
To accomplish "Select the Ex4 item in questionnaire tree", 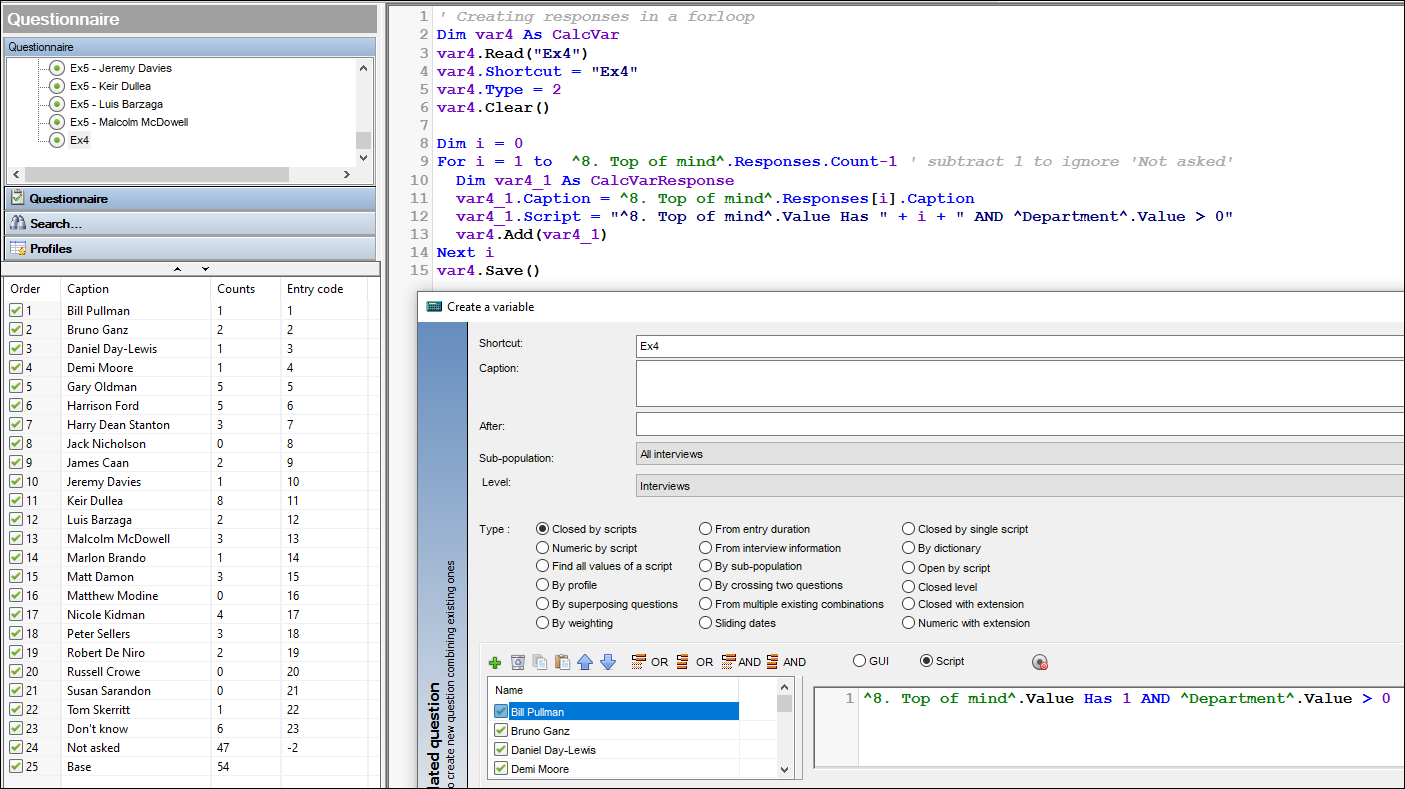I will 80,140.
